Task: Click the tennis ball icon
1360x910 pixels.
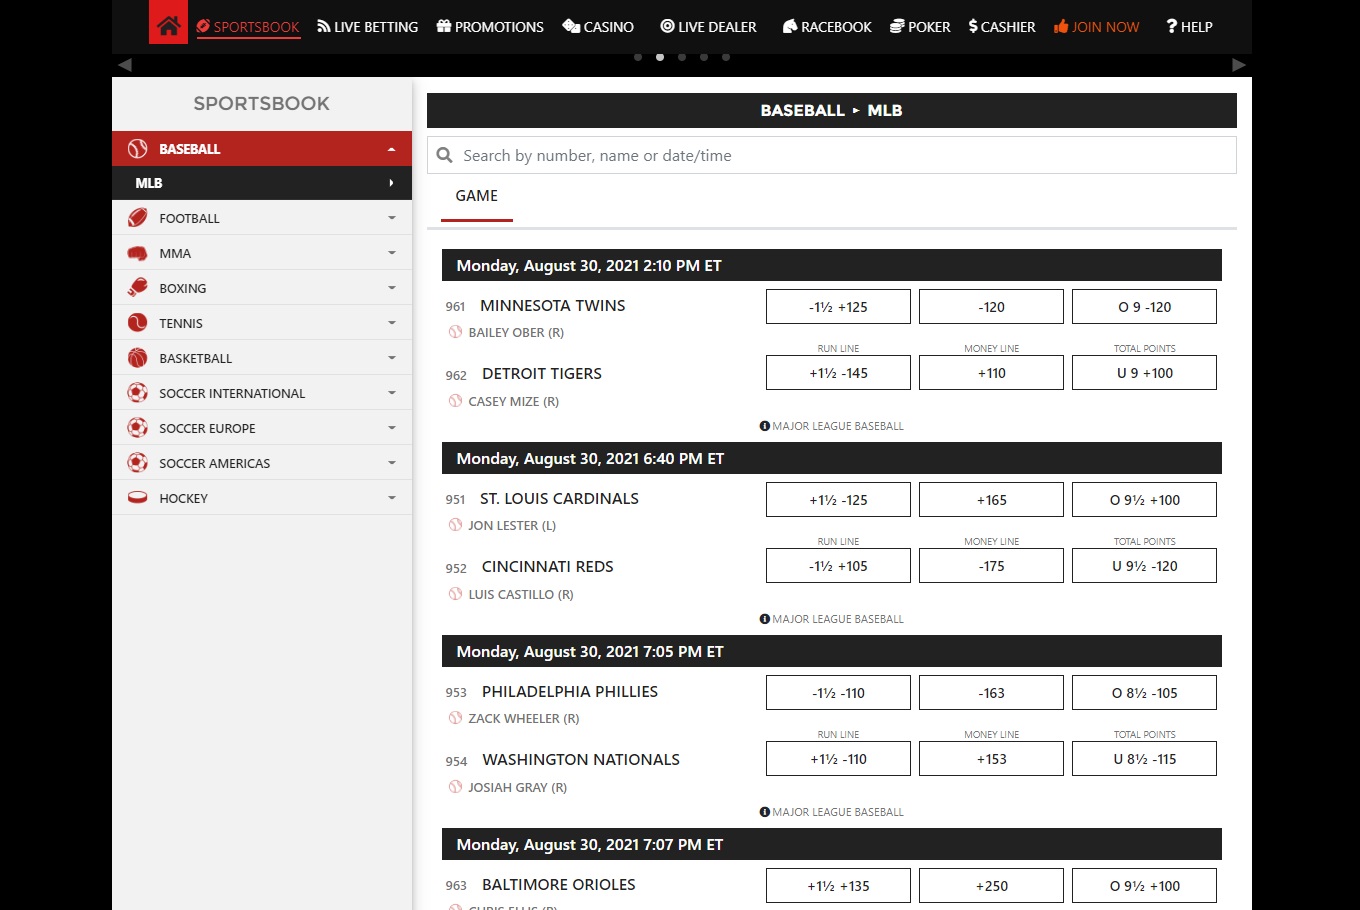Action: click(138, 323)
